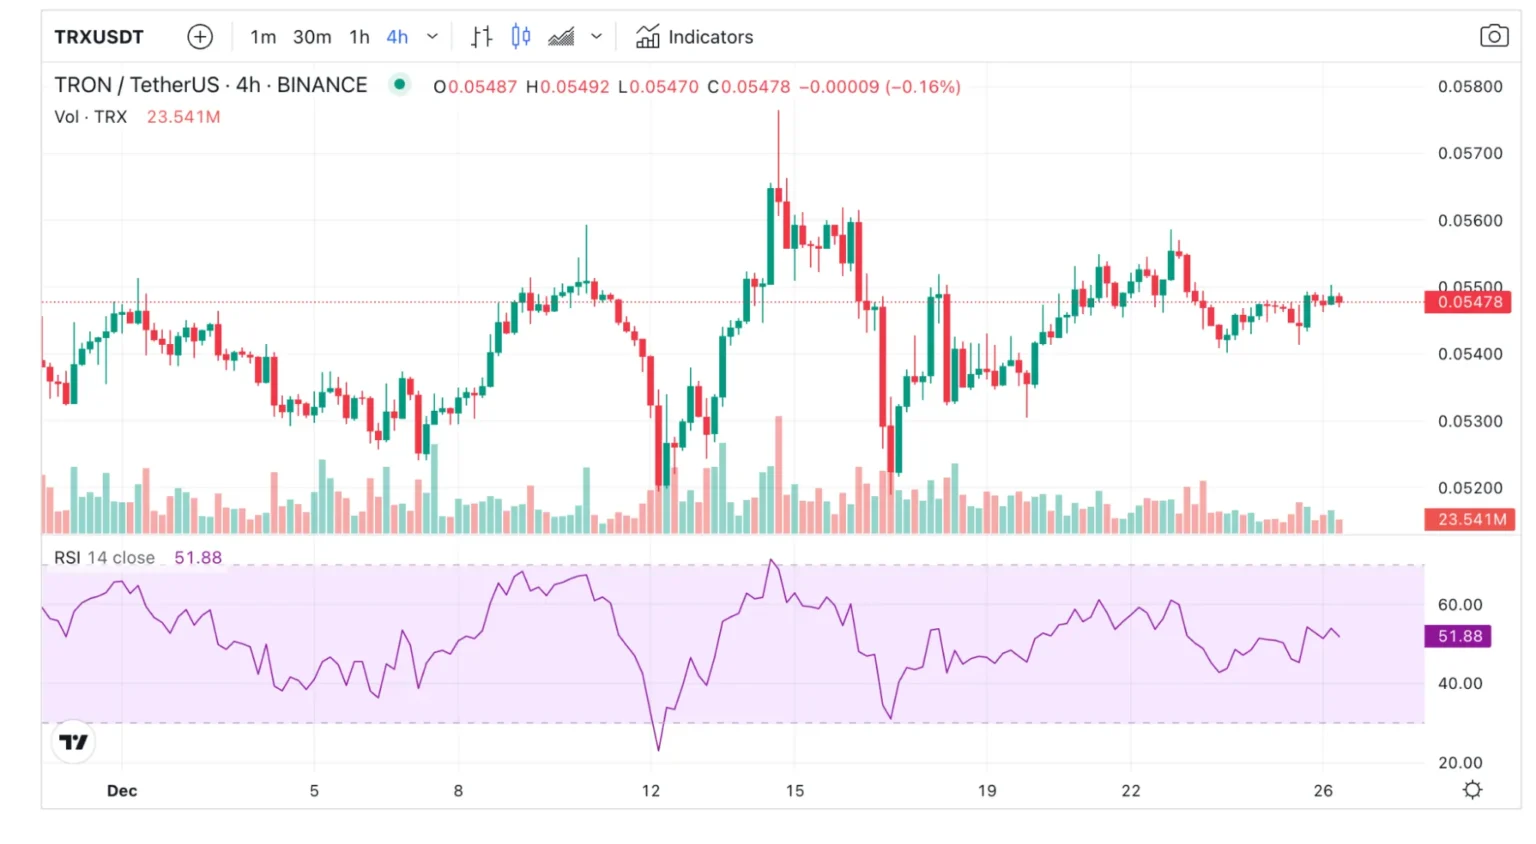Enable the 1h timeframe

tap(358, 36)
